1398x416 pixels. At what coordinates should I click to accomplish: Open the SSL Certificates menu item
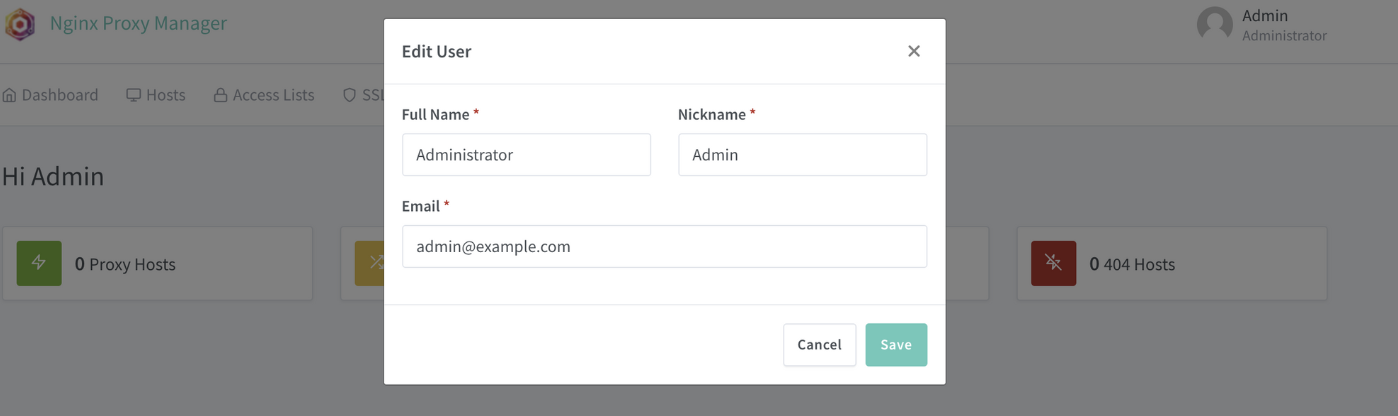point(364,95)
